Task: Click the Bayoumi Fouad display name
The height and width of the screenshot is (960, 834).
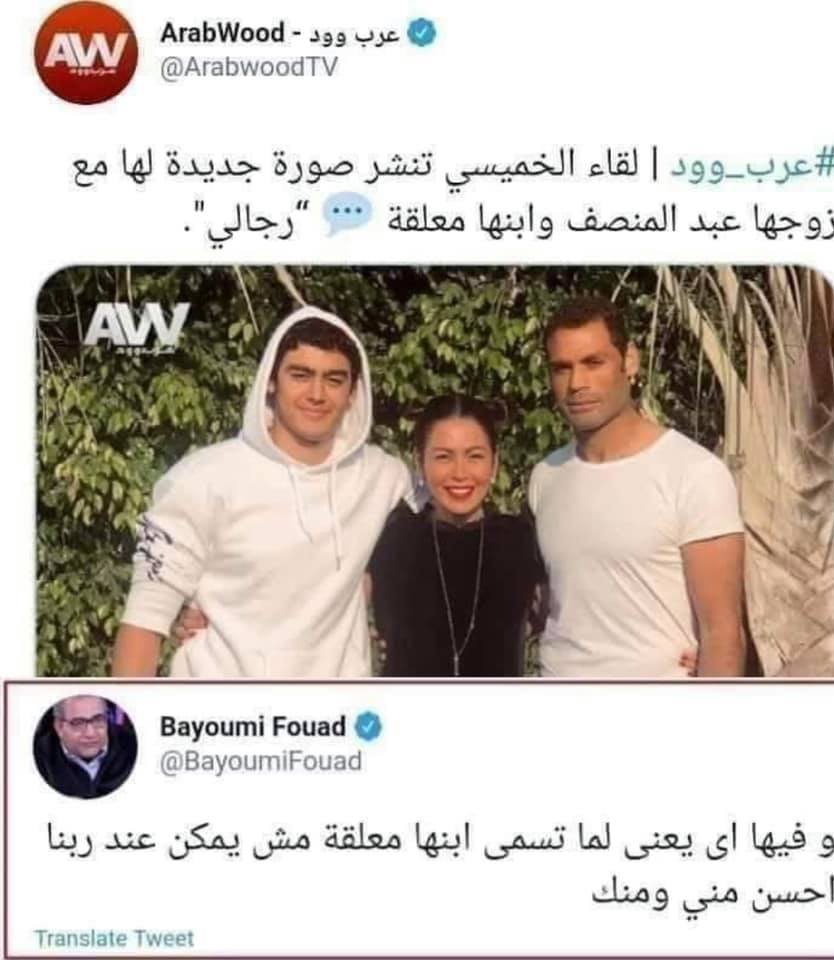Action: [x=253, y=727]
